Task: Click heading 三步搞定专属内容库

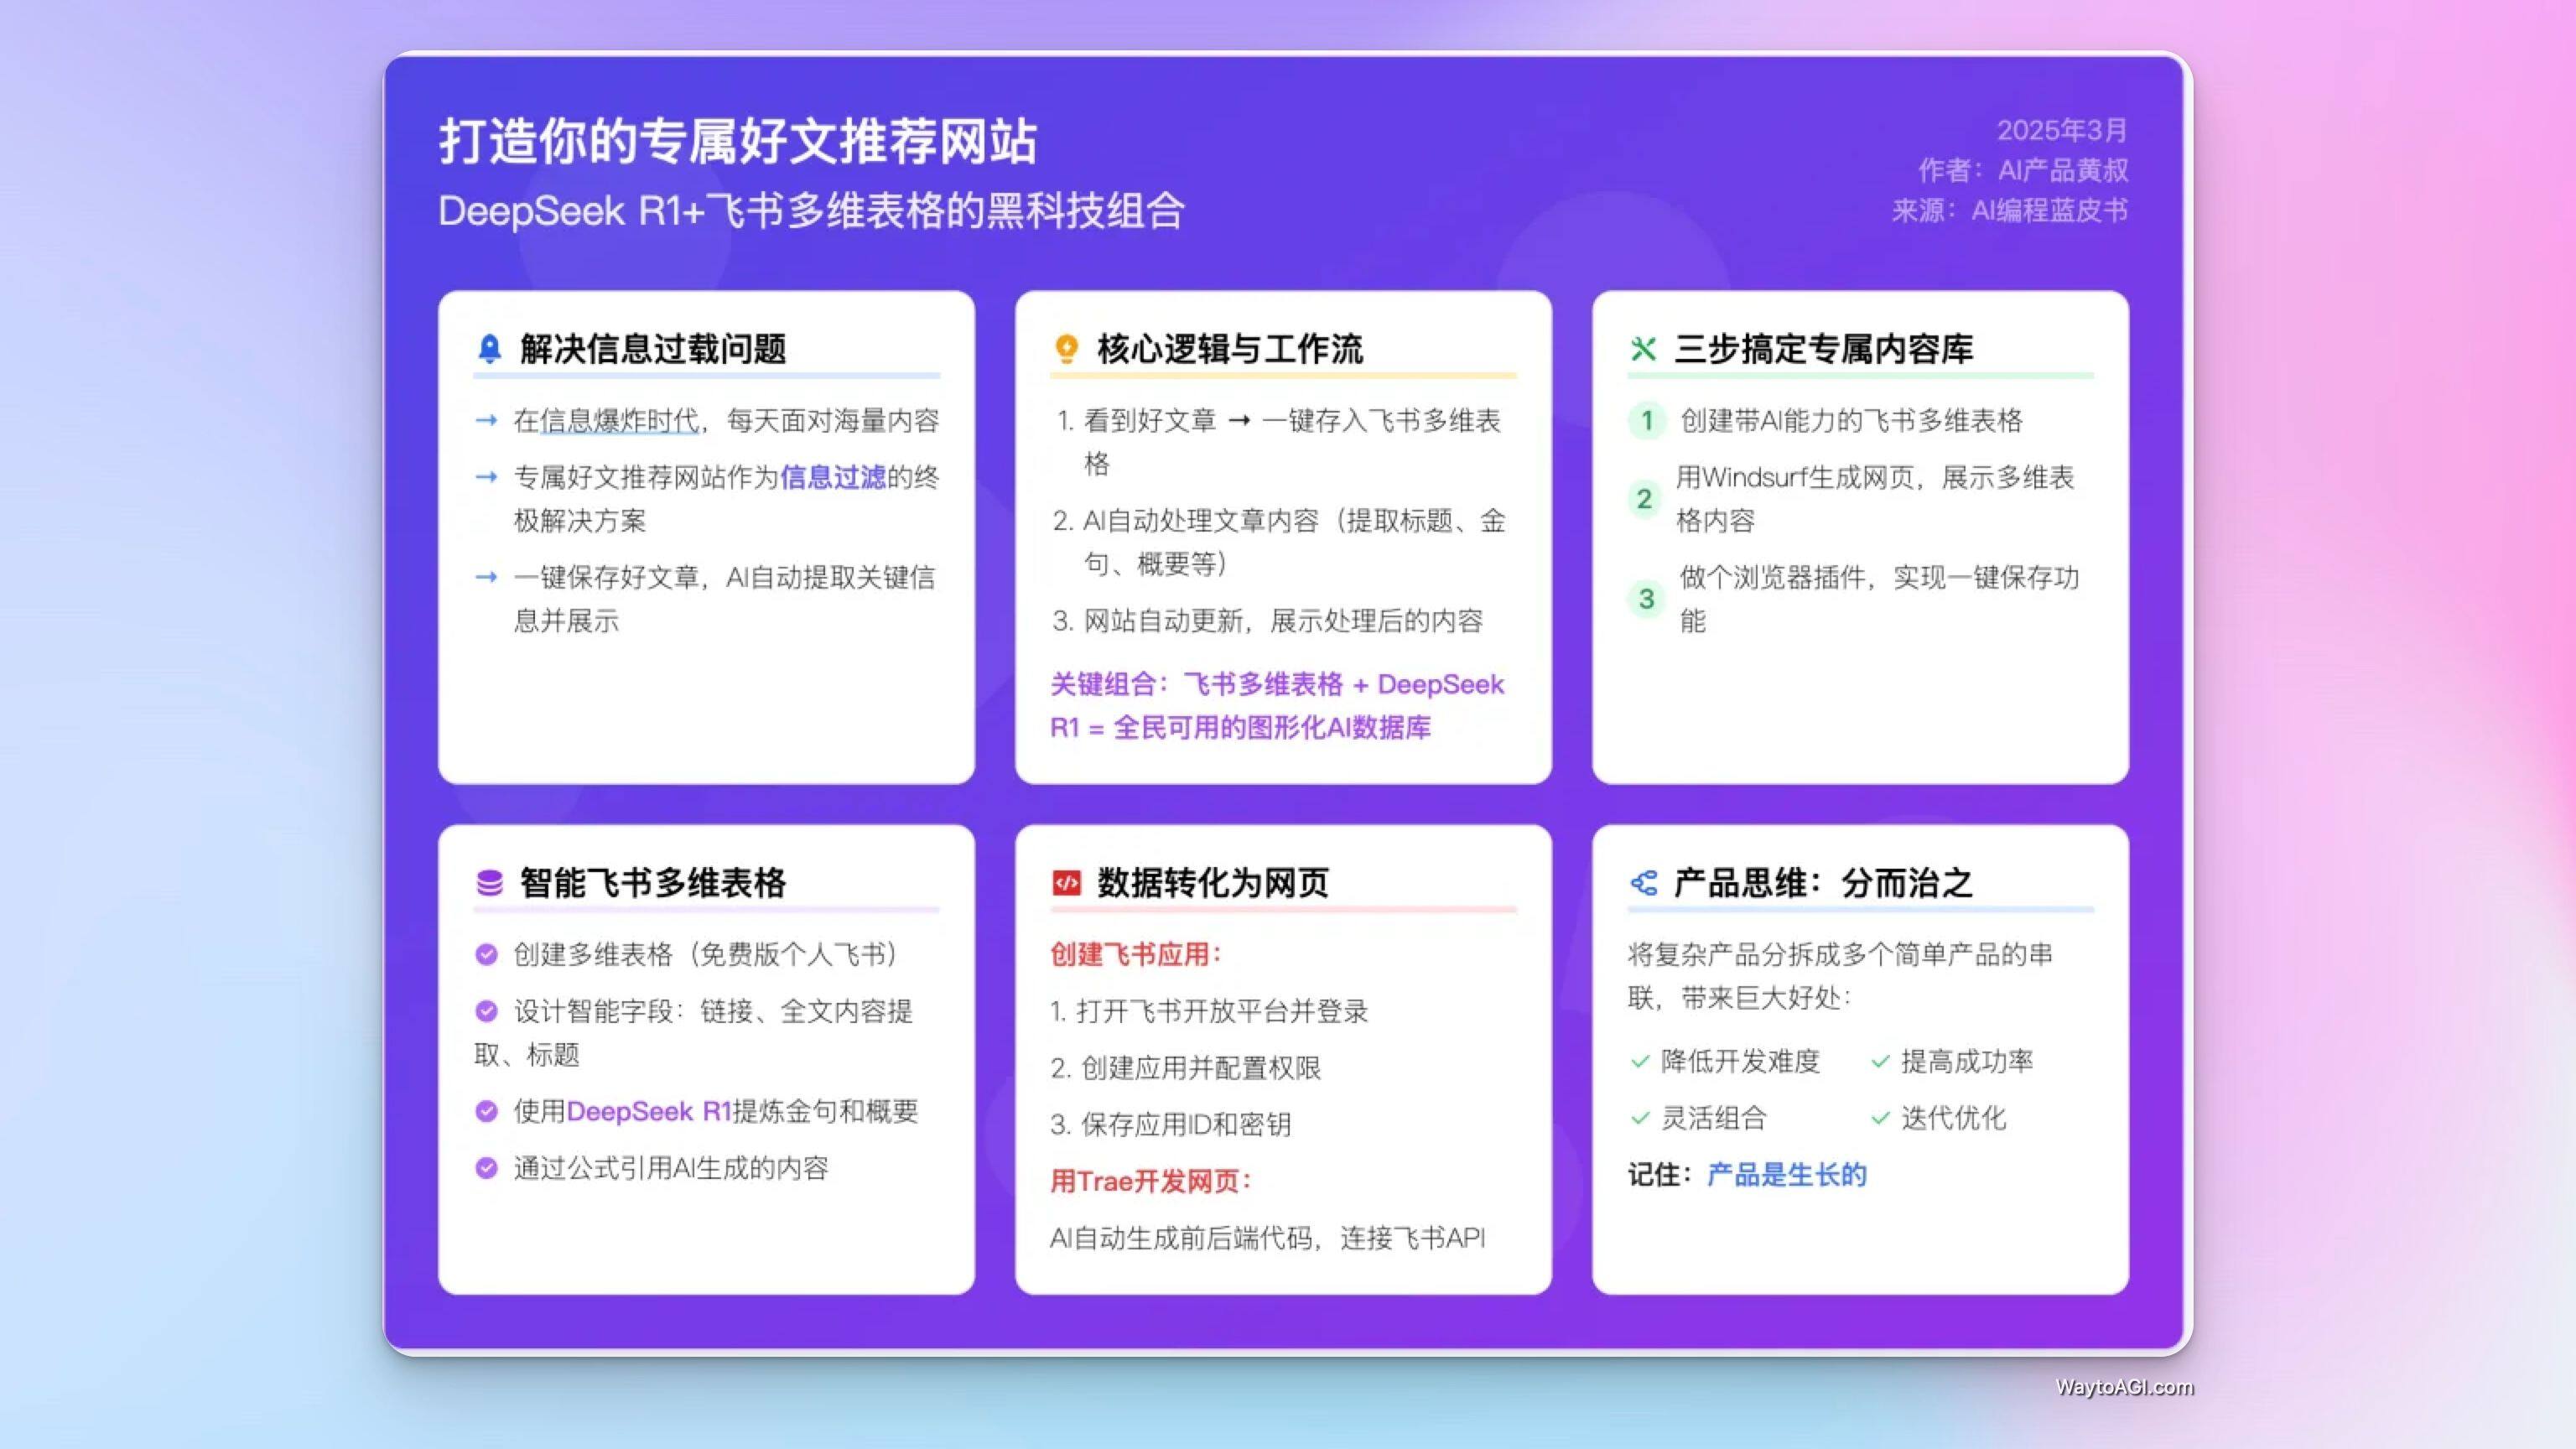Action: (x=1824, y=348)
